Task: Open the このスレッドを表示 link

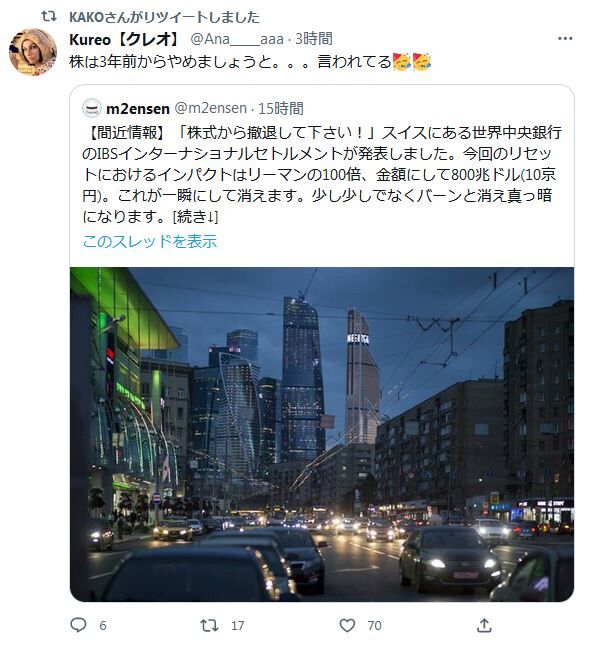Action: (150, 241)
